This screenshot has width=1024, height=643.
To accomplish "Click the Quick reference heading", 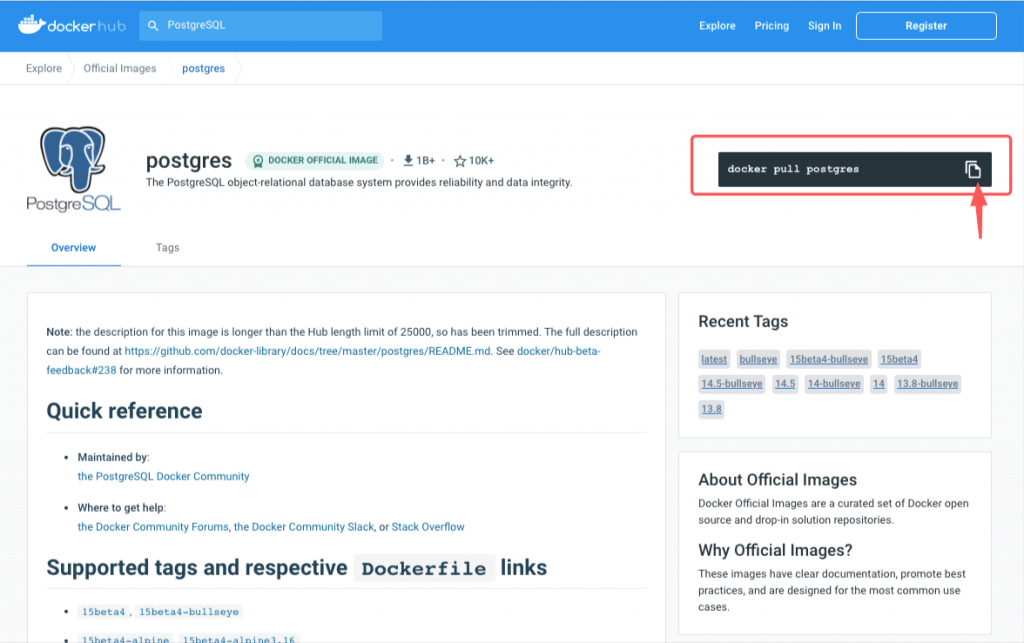I will click(x=124, y=411).
